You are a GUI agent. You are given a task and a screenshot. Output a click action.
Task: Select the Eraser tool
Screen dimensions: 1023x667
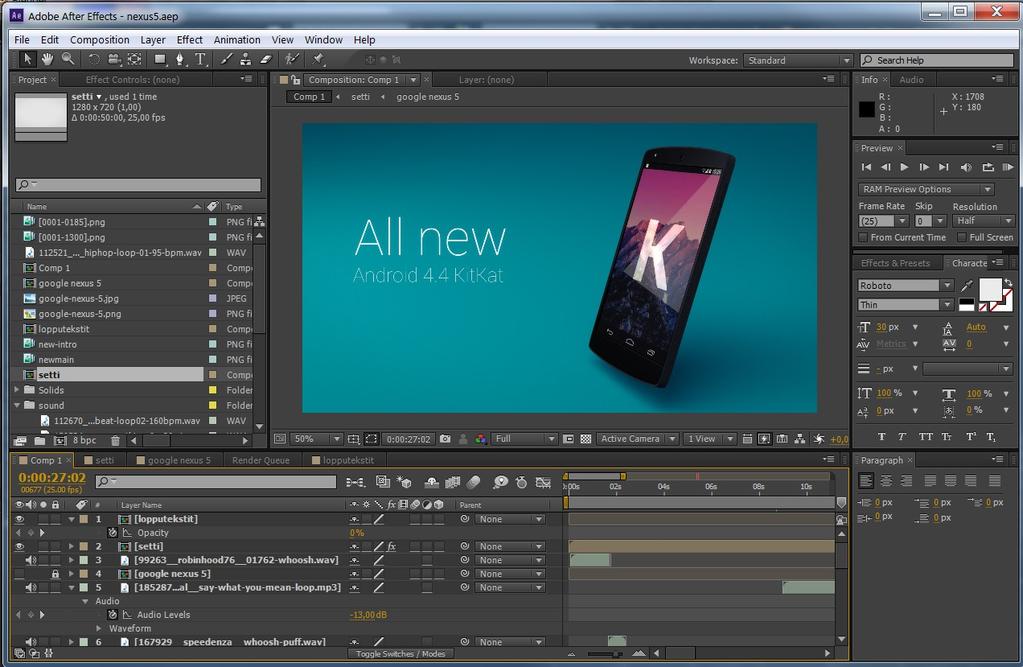click(x=266, y=59)
